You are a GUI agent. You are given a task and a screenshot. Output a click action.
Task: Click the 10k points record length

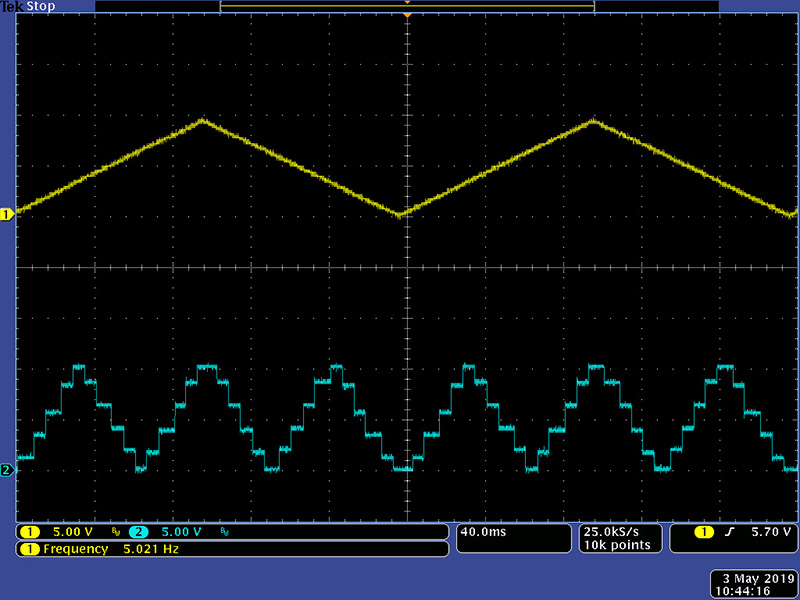pyautogui.click(x=617, y=545)
